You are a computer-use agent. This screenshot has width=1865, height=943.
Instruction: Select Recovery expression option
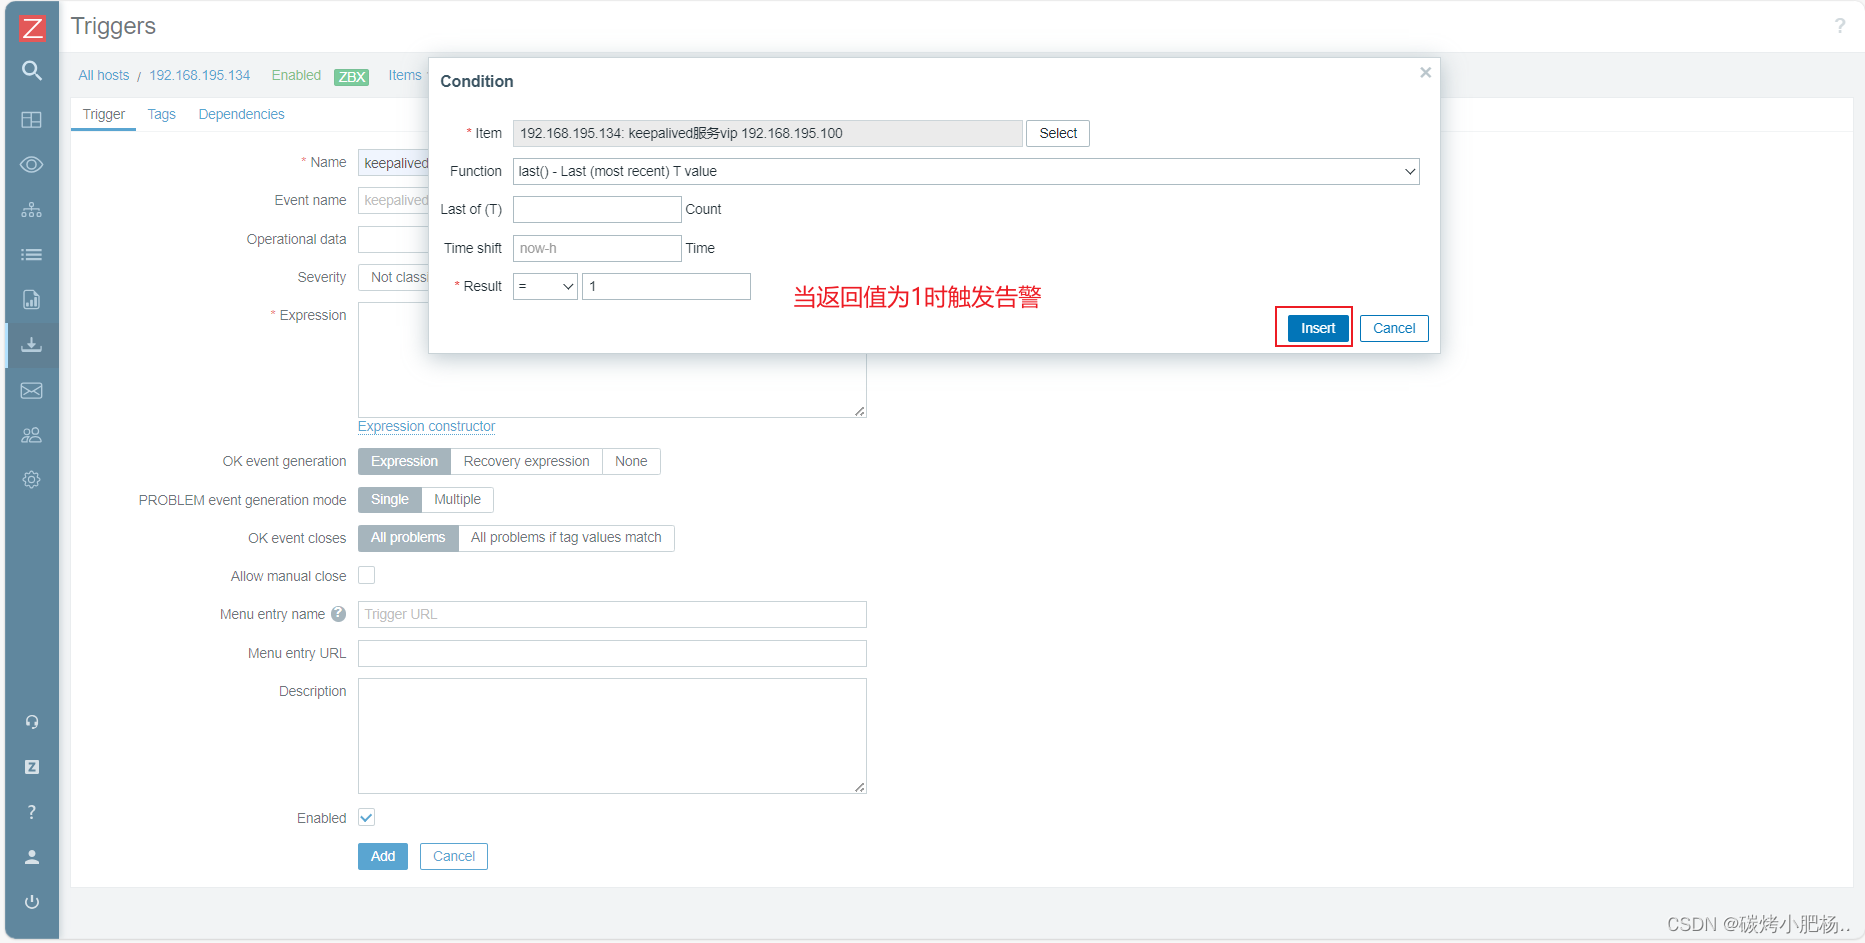click(x=526, y=461)
